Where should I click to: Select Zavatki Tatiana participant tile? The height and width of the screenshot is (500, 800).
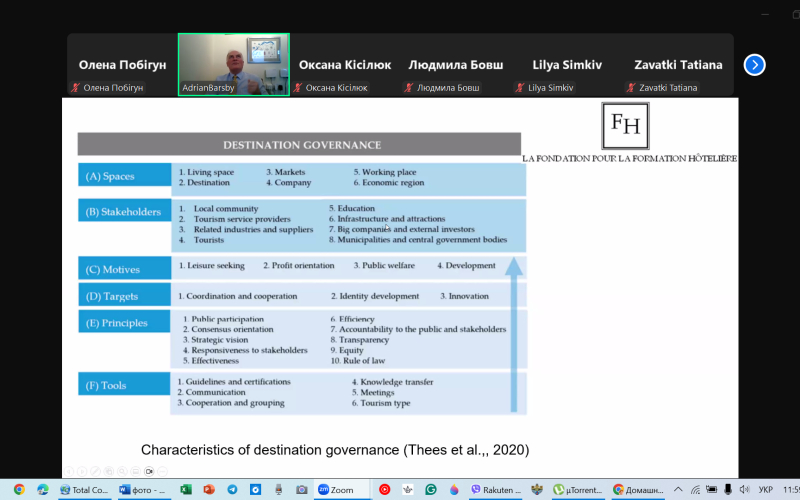pyautogui.click(x=678, y=65)
